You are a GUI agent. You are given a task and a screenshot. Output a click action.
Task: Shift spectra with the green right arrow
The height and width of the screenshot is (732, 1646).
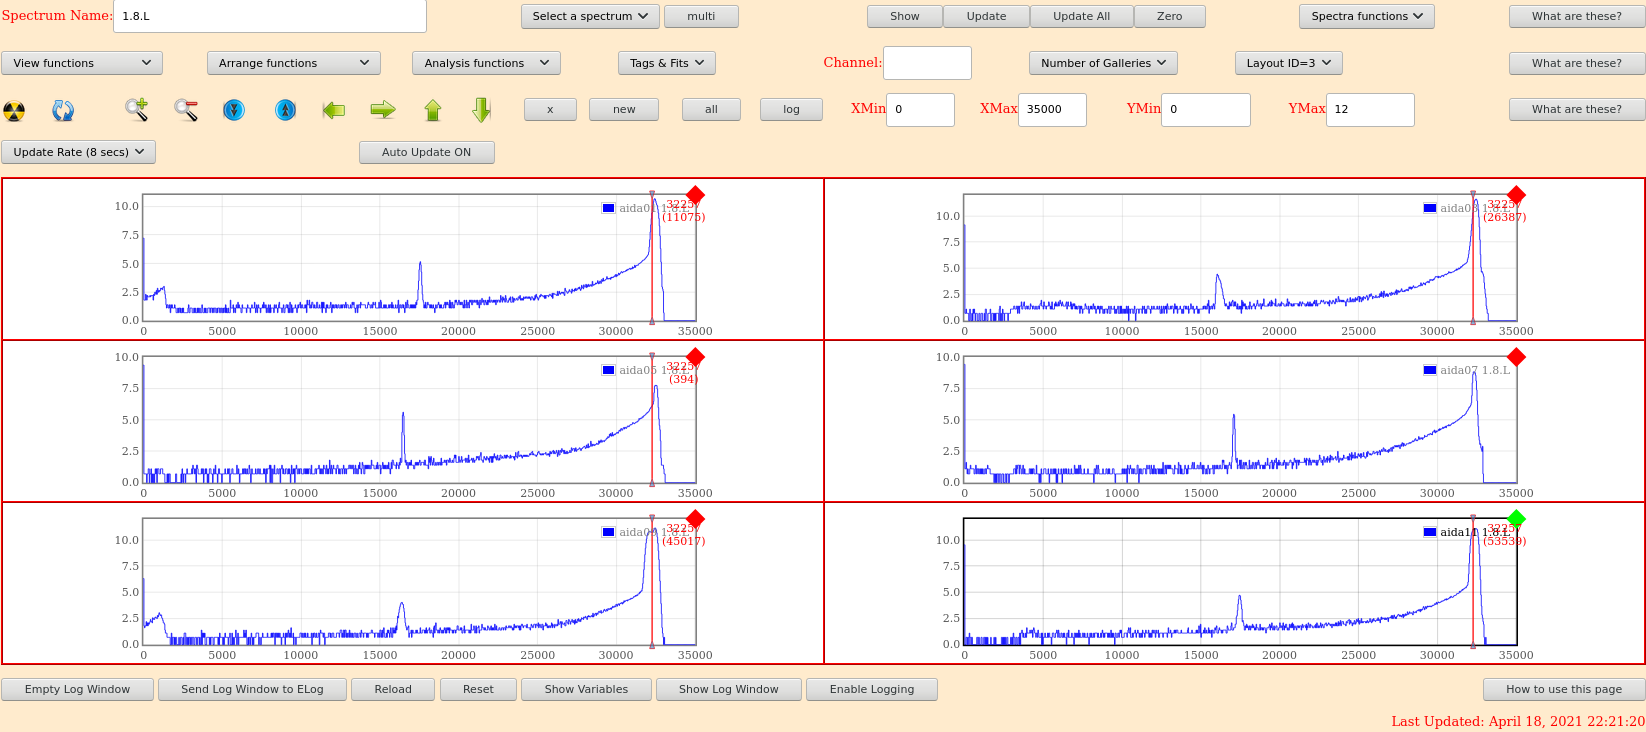click(383, 110)
